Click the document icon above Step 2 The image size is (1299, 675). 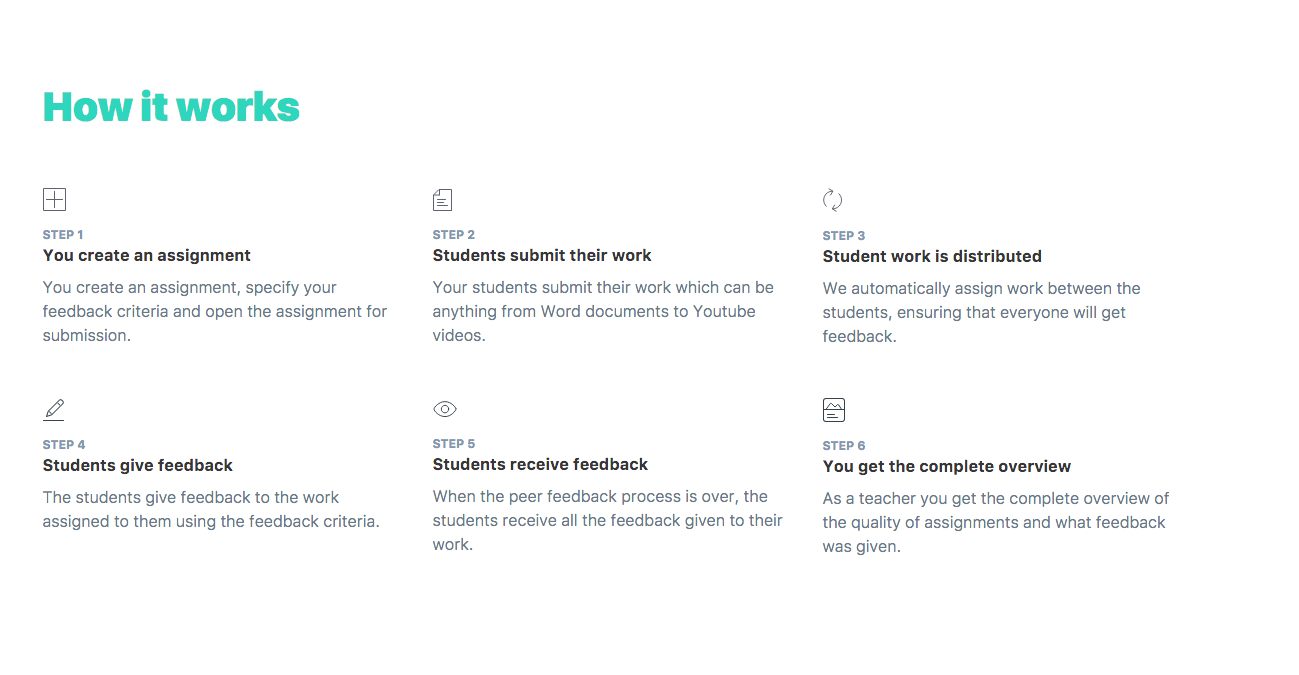tap(442, 200)
